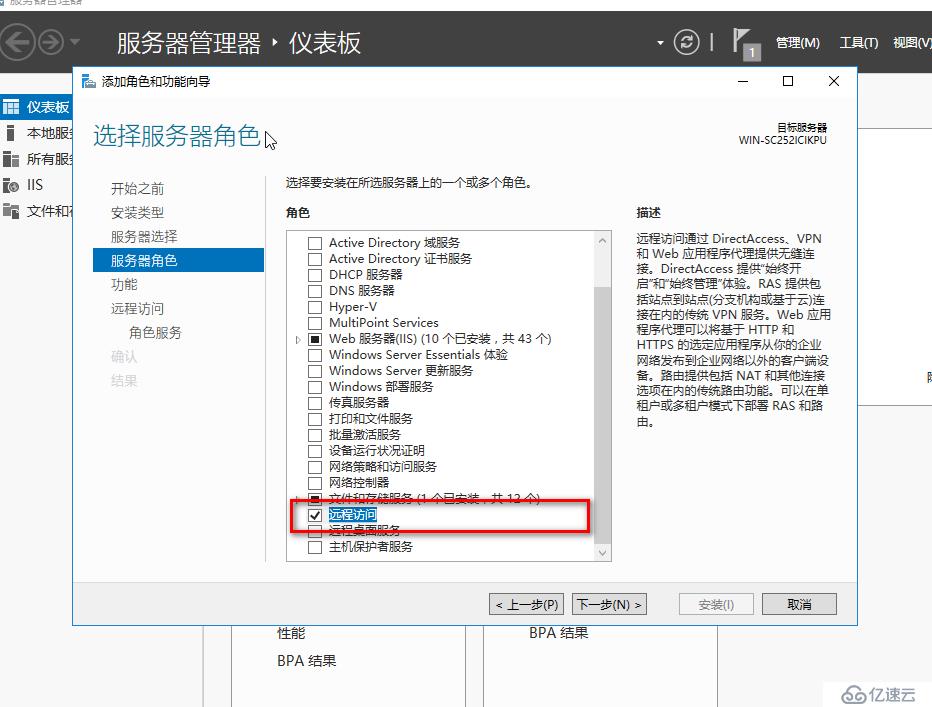This screenshot has width=932, height=707.
Task: Open the 文件和存储服务 sidebar icon
Action: 11,211
